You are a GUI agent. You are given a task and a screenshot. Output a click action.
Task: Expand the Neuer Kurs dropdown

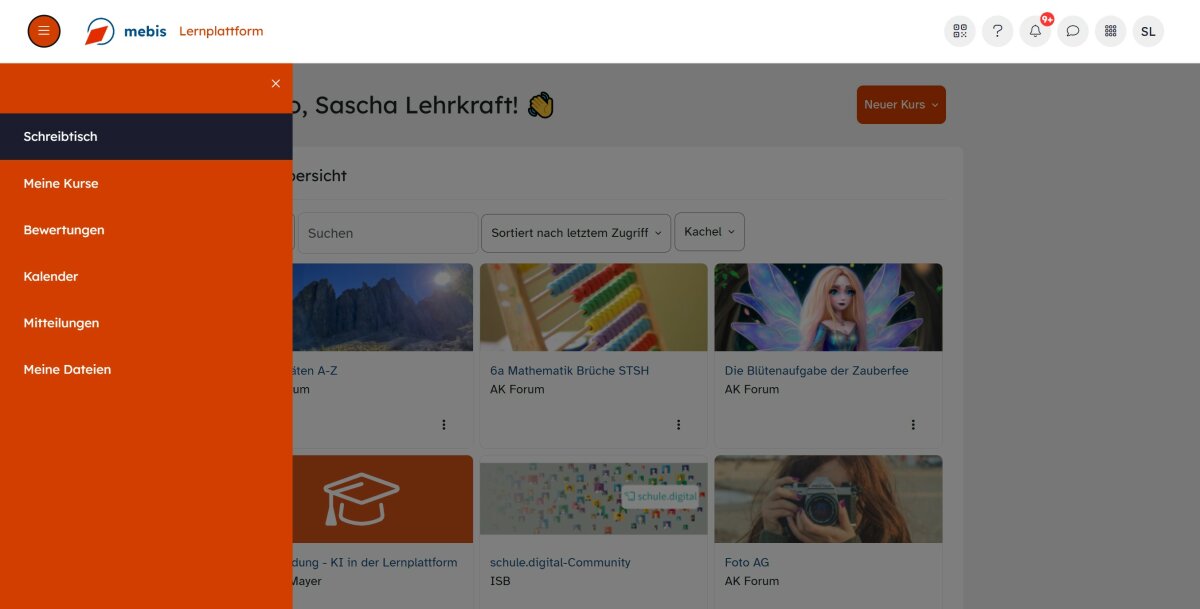(901, 105)
